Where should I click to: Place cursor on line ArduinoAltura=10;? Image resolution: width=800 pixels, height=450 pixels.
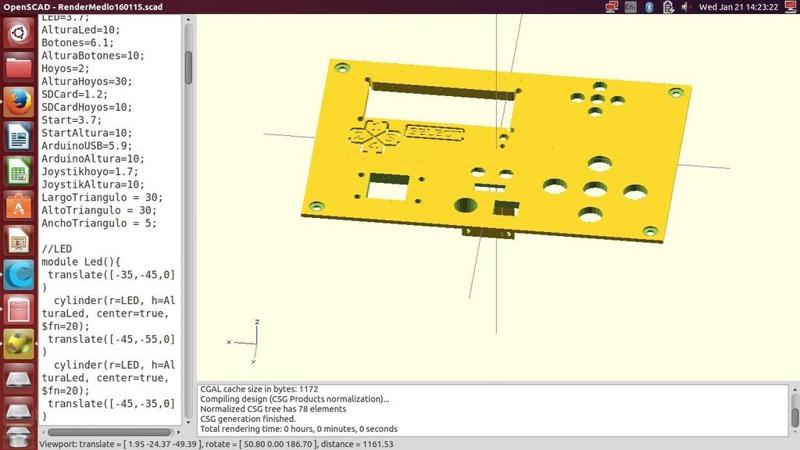[93, 159]
